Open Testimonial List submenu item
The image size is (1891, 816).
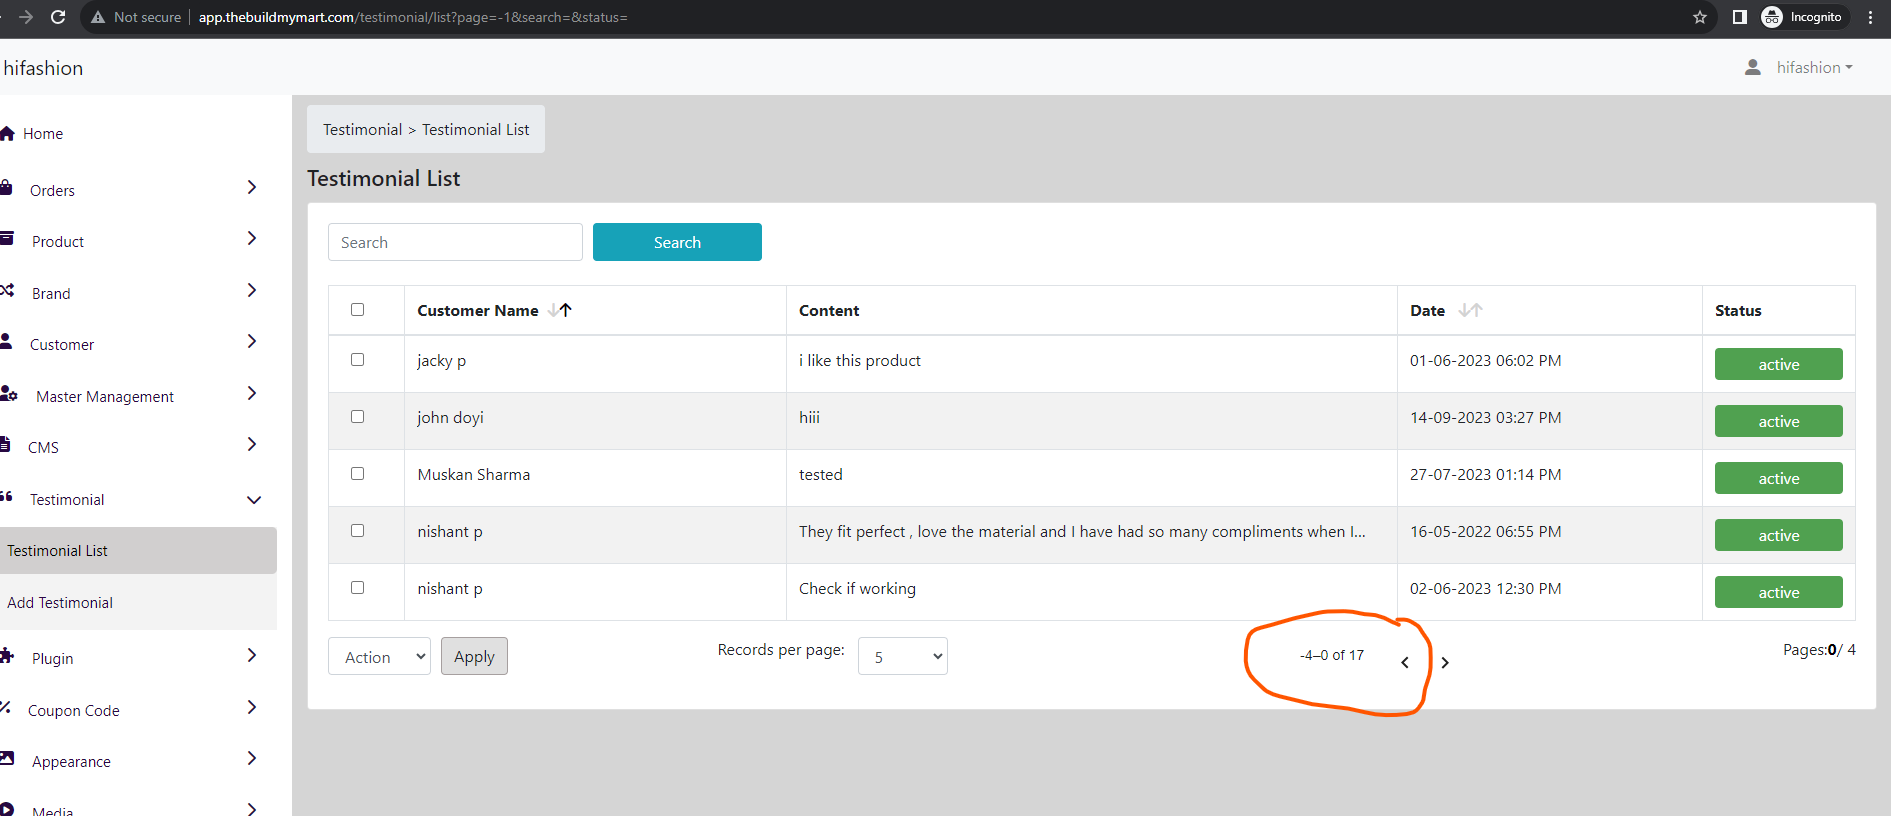[138, 550]
